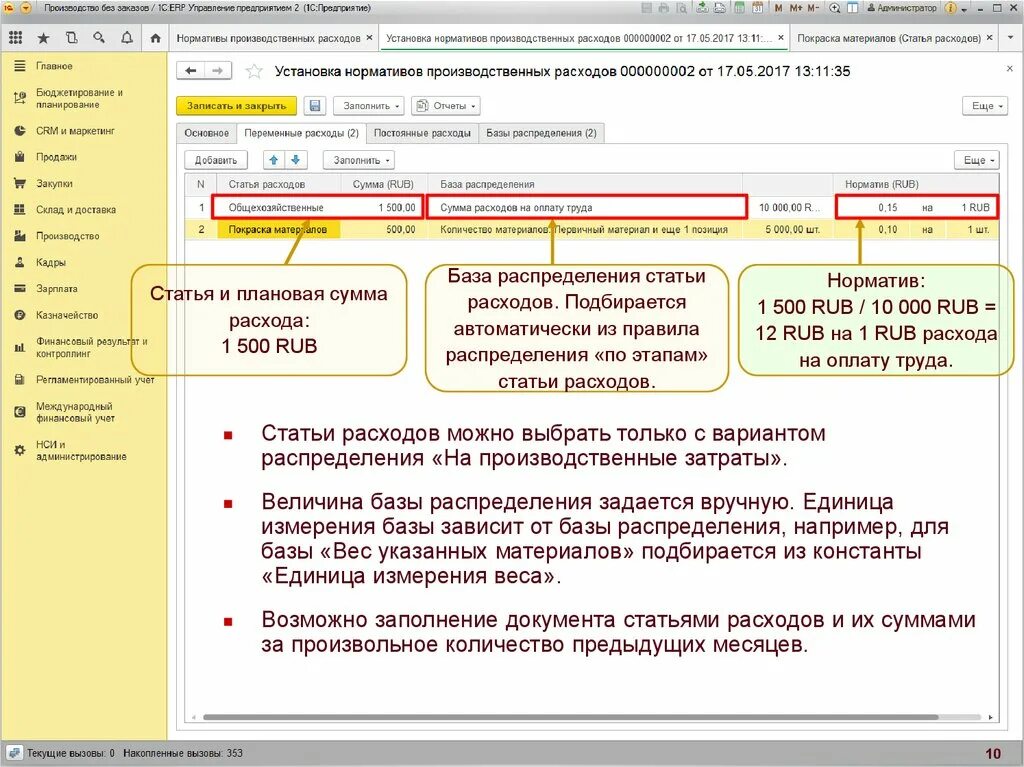Open Склад и доставка section
1024x767 pixels.
tap(76, 210)
